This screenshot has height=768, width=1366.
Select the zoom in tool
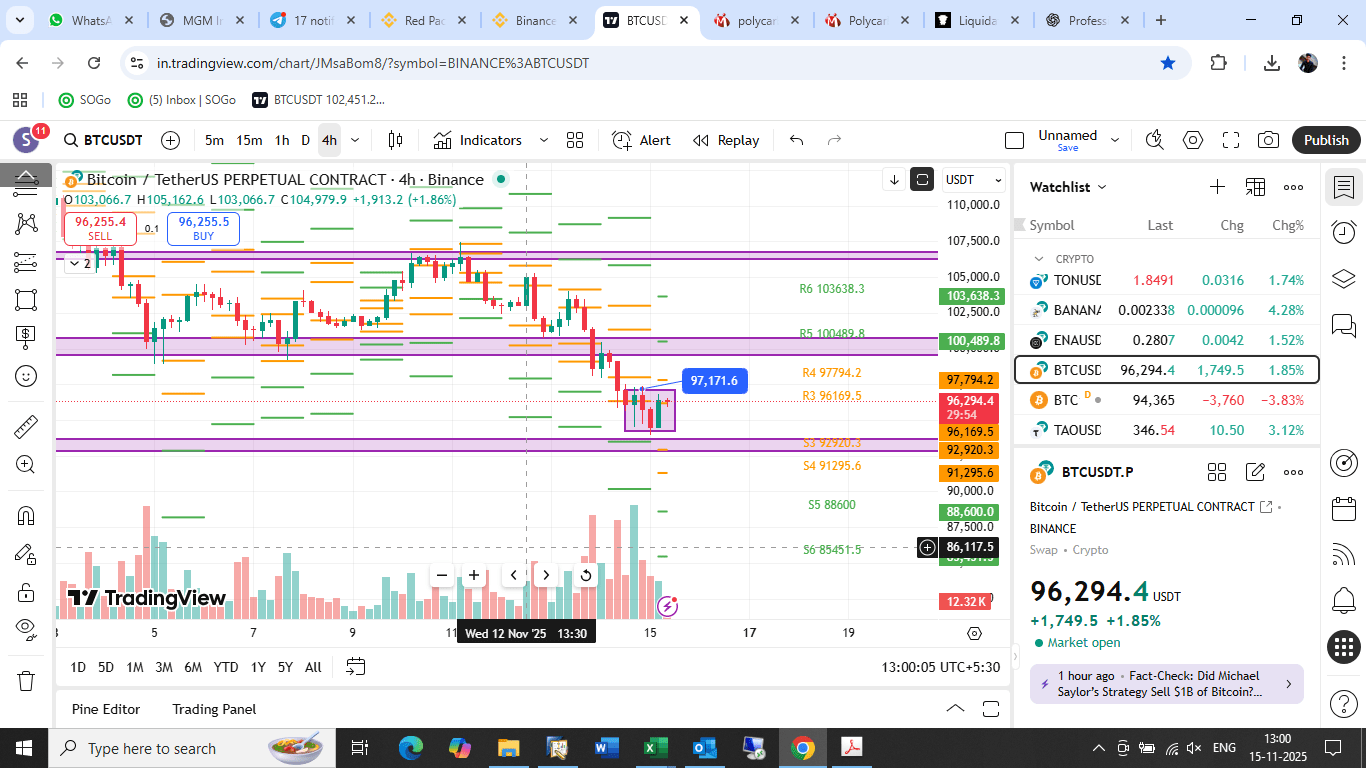click(x=26, y=465)
